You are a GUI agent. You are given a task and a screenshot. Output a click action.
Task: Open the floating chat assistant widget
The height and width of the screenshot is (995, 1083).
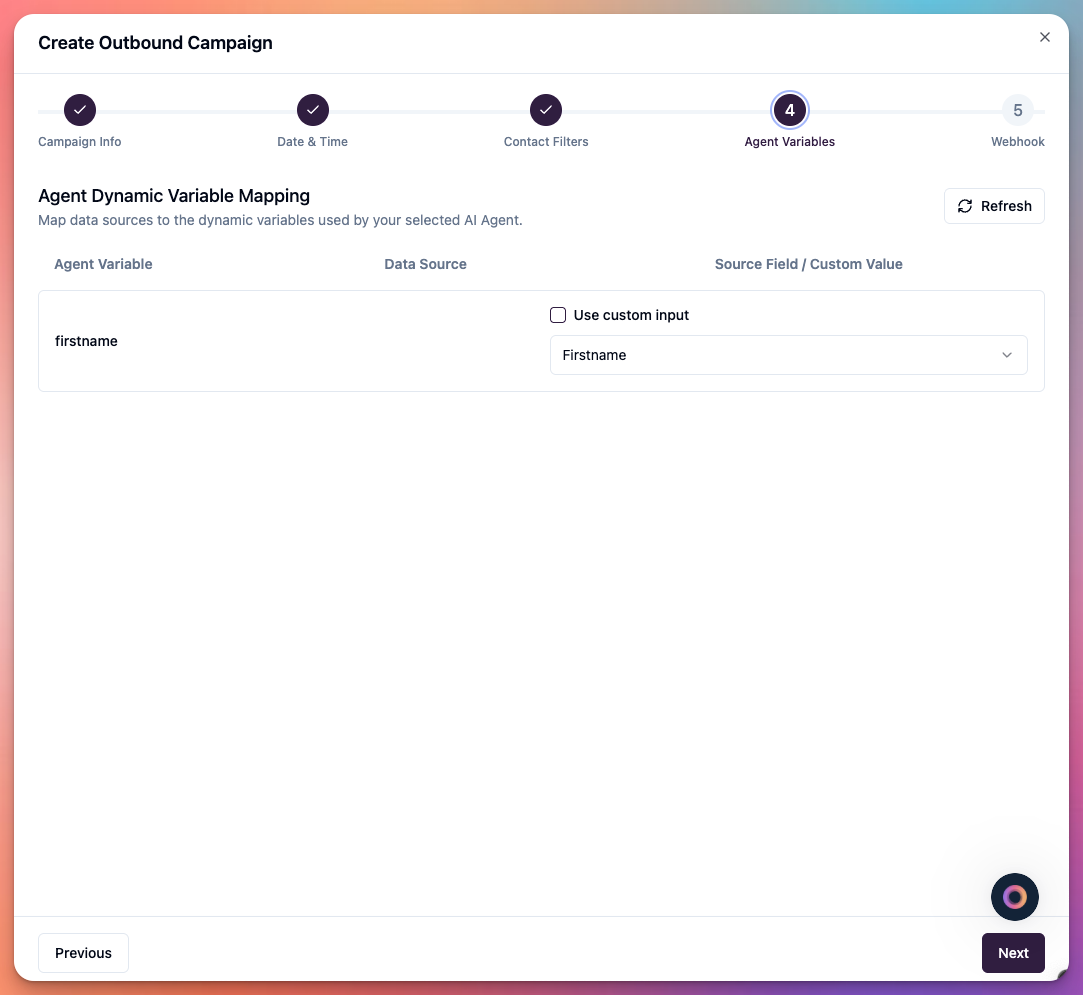tap(1014, 897)
